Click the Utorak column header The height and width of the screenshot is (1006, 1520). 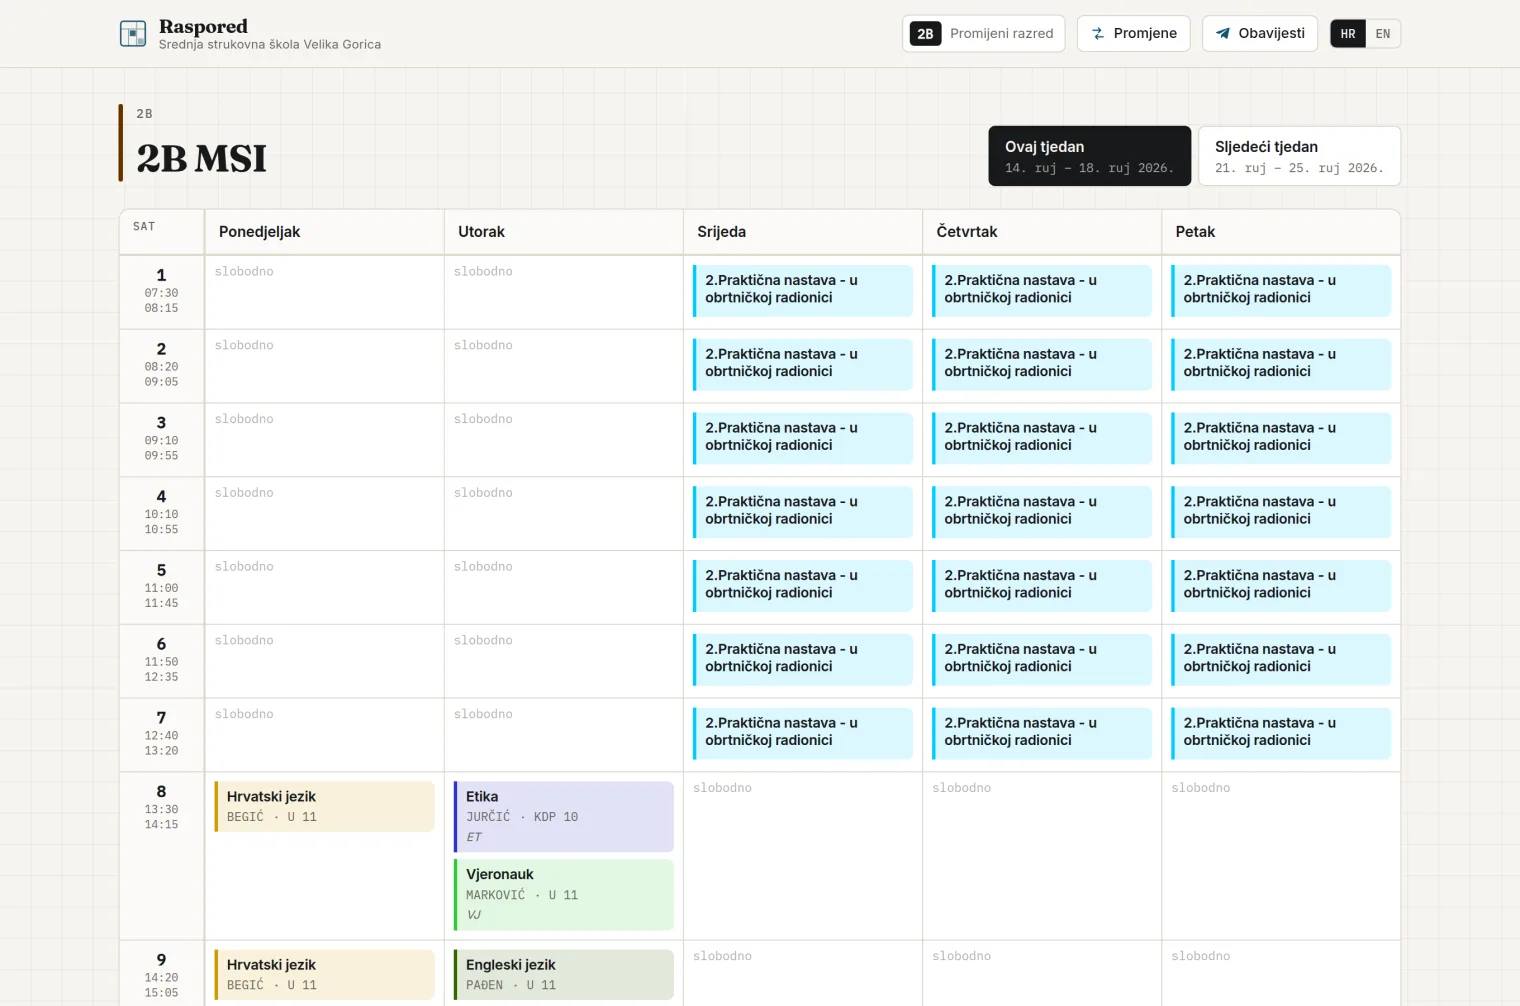coord(563,232)
